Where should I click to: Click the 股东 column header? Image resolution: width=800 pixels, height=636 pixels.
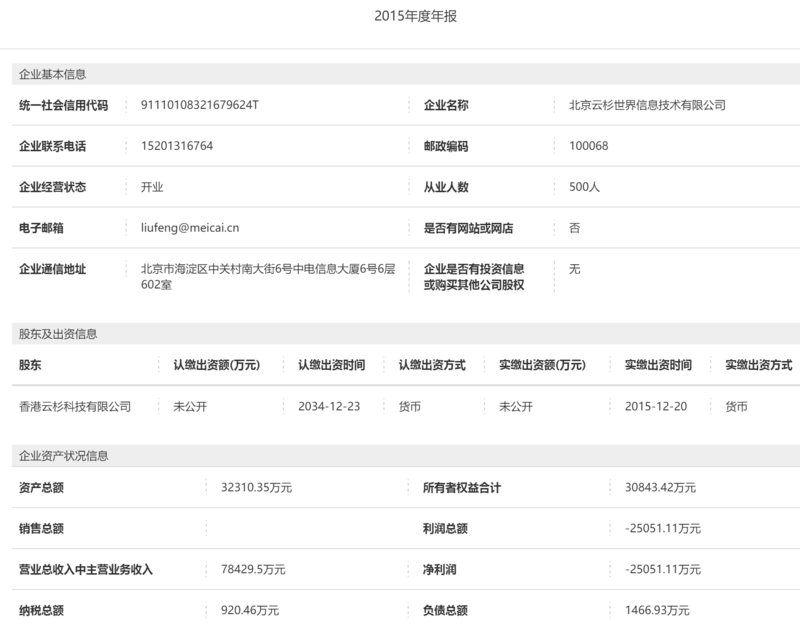click(30, 365)
